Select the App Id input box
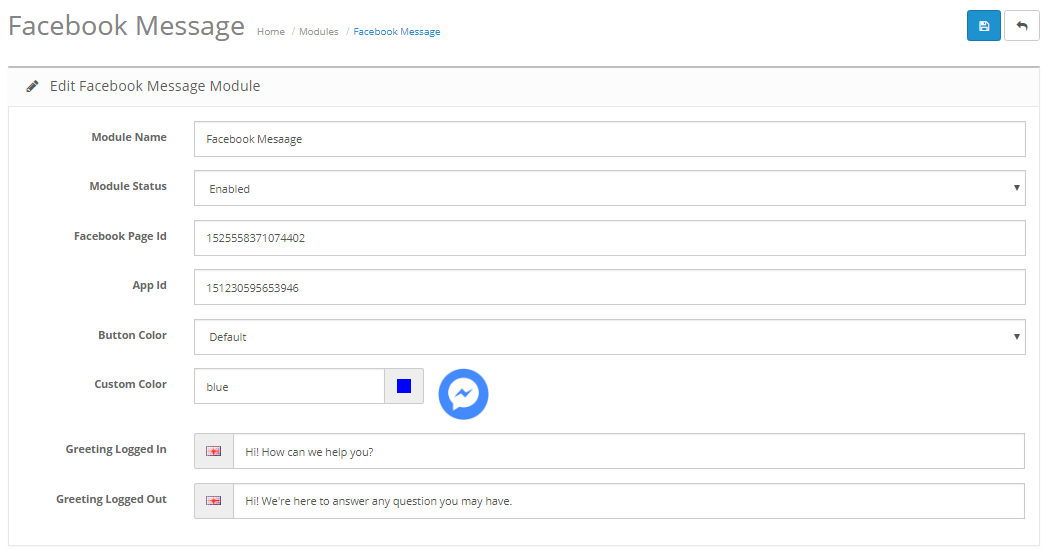Screen dimensions: 1057x549 [x=609, y=287]
